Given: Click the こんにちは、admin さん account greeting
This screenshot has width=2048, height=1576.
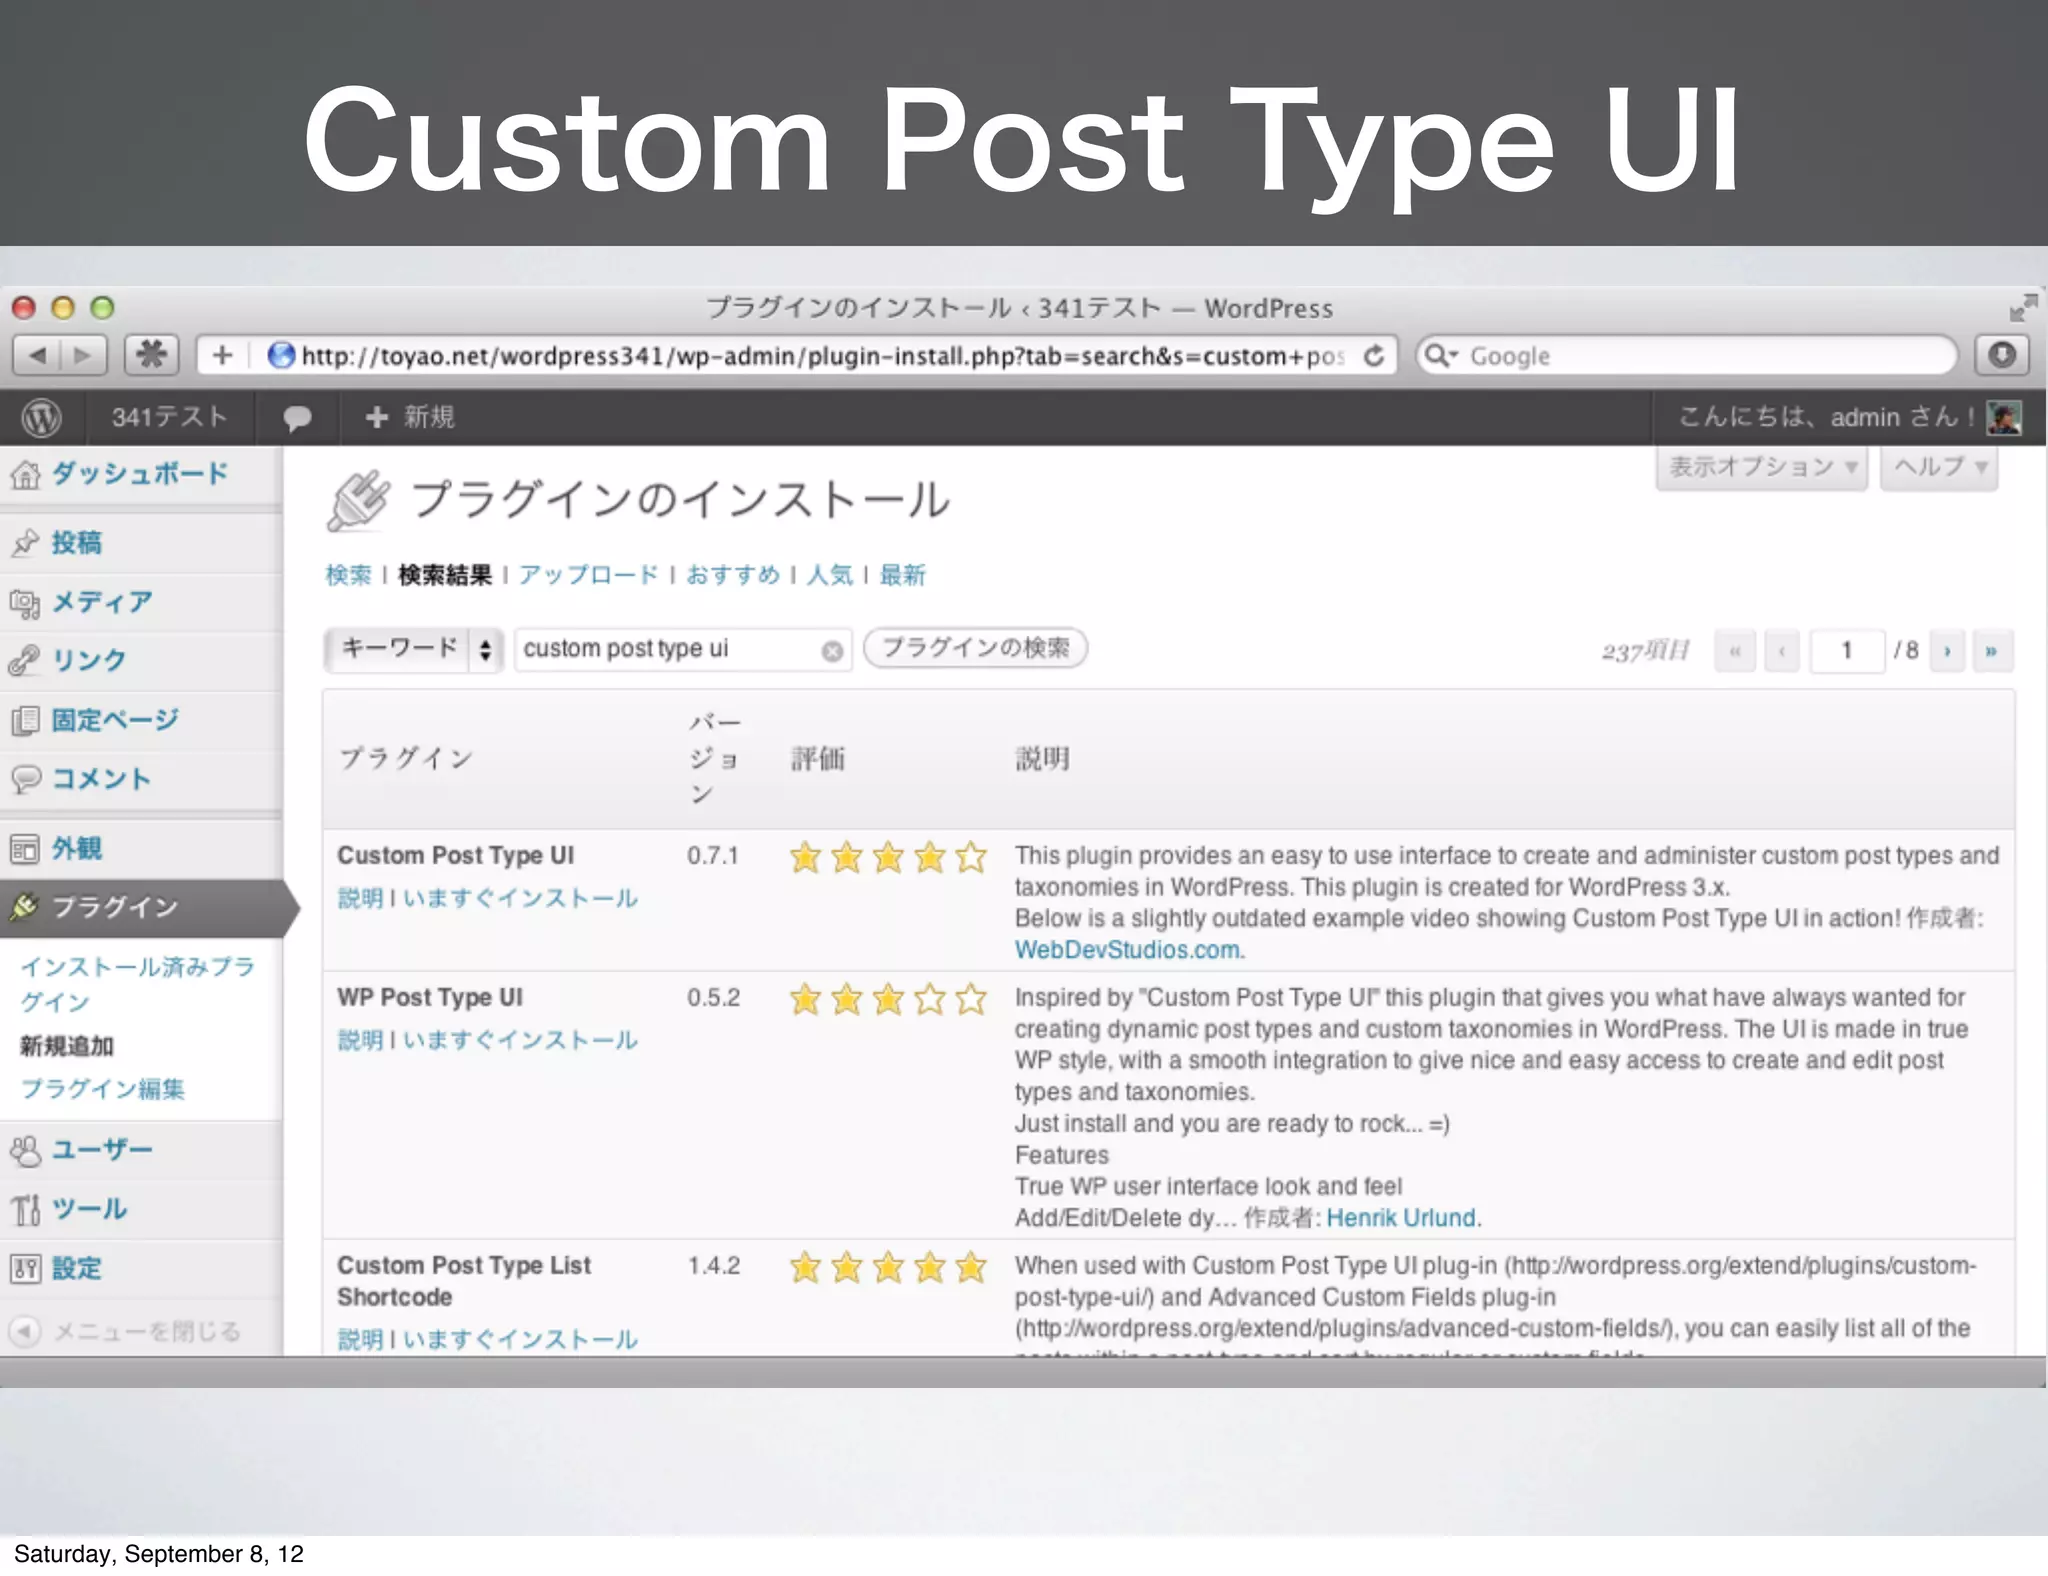Looking at the screenshot, I should point(1826,417).
